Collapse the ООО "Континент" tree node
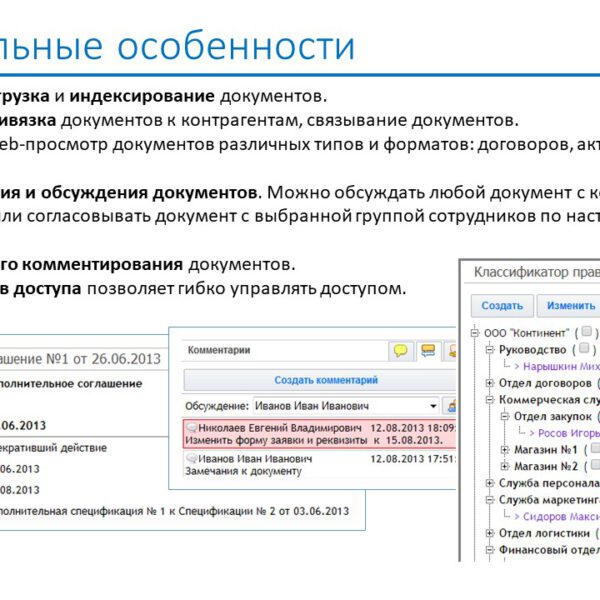Screen dimensions: 600x600 point(473,332)
